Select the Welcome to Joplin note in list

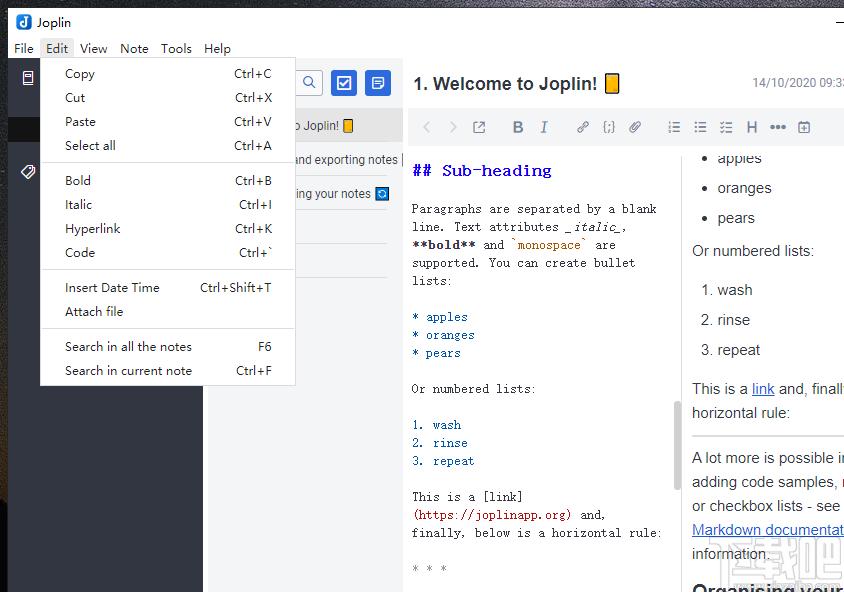pyautogui.click(x=349, y=125)
